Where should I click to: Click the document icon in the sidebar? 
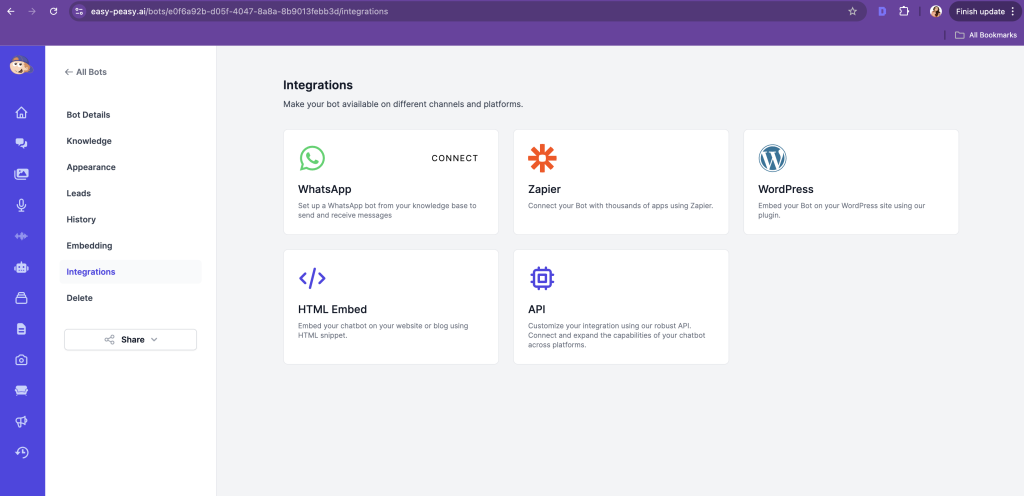pos(21,329)
